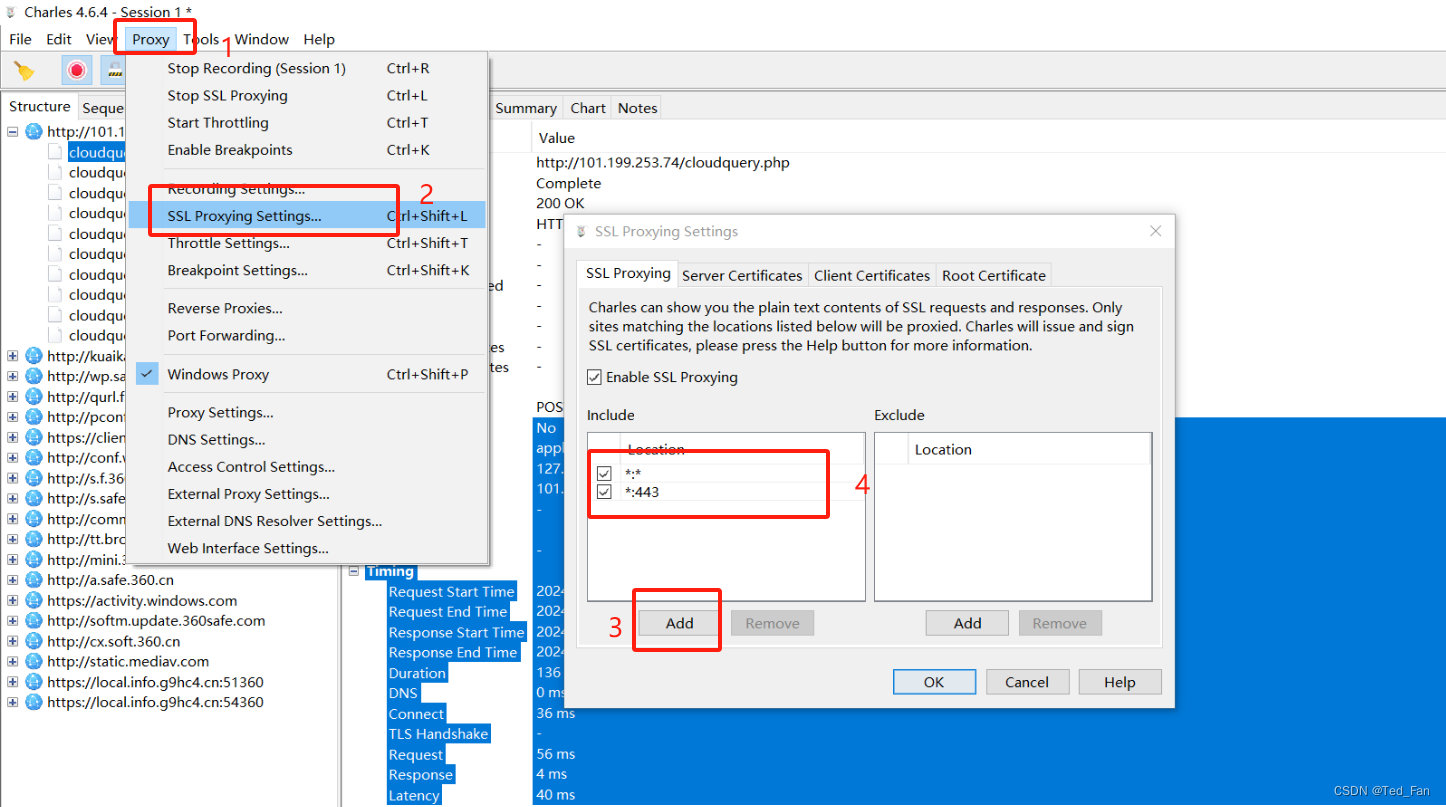Expand the softm.update.360safe.com node
The image size is (1446, 807).
tap(12, 621)
